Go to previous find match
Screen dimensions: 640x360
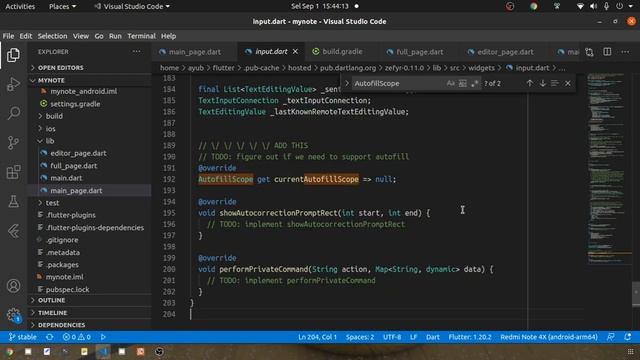point(529,83)
